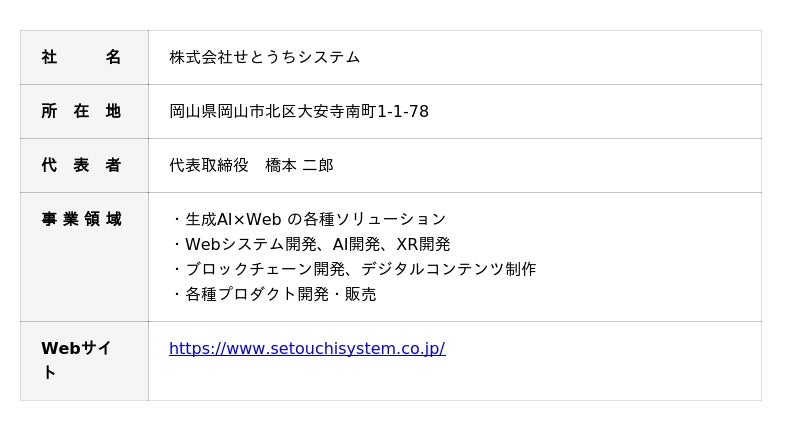This screenshot has width=800, height=431.
Task: Click the 社名 row header
Action: (81, 58)
